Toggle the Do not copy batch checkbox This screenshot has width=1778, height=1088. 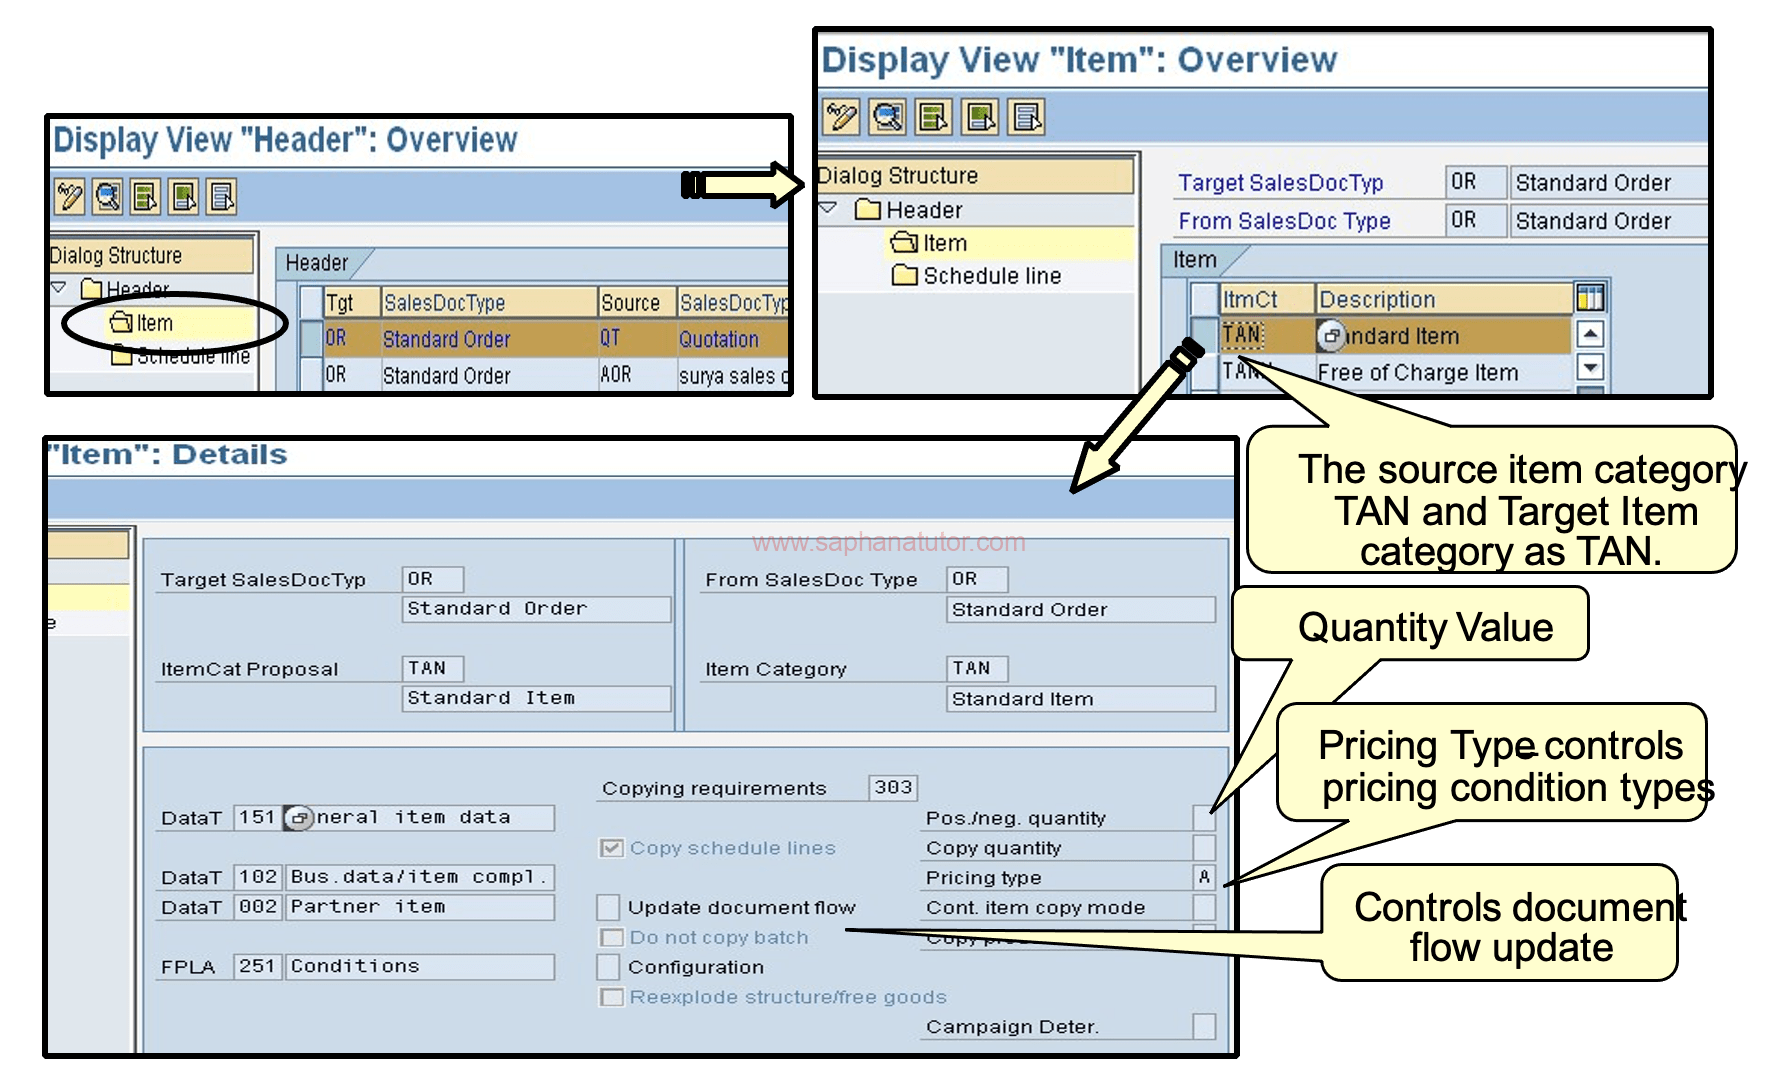pyautogui.click(x=611, y=937)
